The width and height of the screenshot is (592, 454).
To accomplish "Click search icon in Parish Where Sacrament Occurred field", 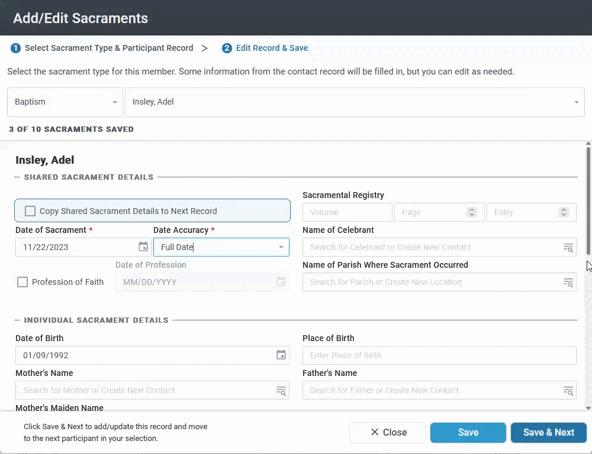I will click(568, 282).
